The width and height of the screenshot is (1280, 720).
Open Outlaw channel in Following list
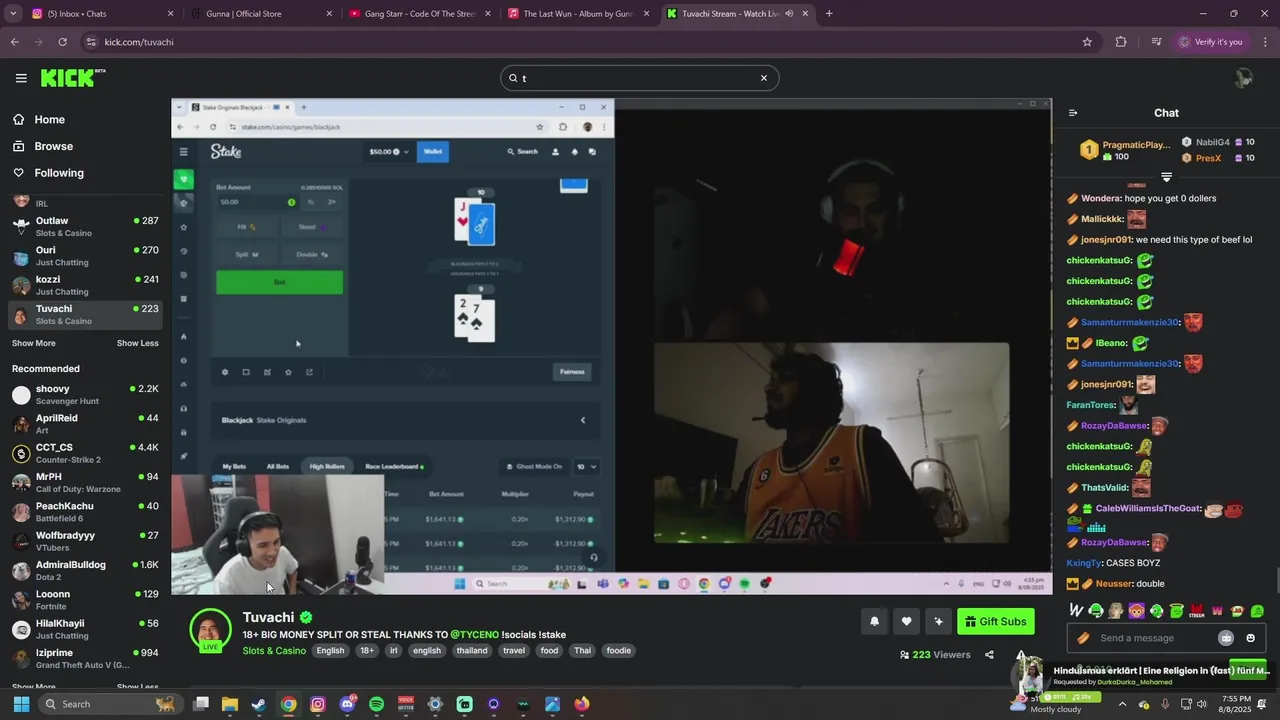point(85,226)
